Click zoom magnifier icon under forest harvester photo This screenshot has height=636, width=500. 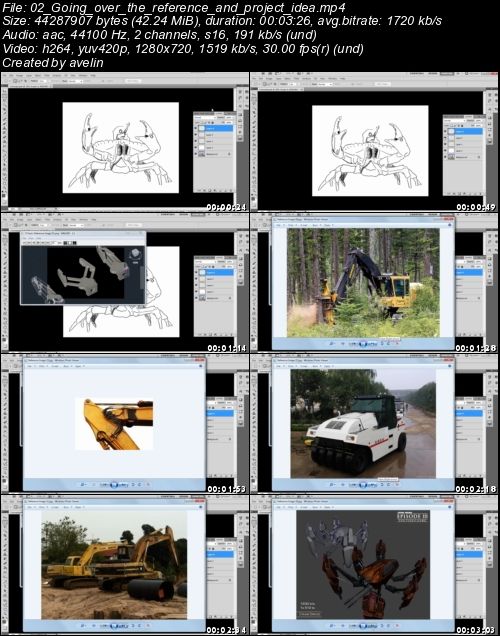332,344
